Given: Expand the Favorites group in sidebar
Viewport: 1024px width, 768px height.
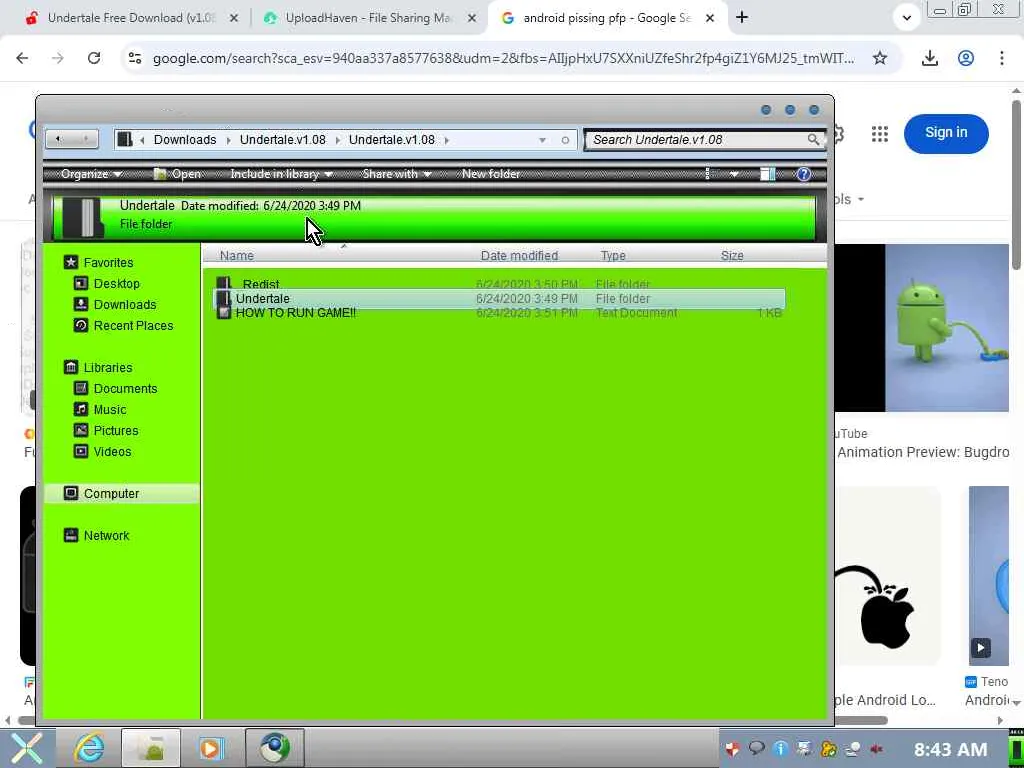Looking at the screenshot, I should point(108,263).
